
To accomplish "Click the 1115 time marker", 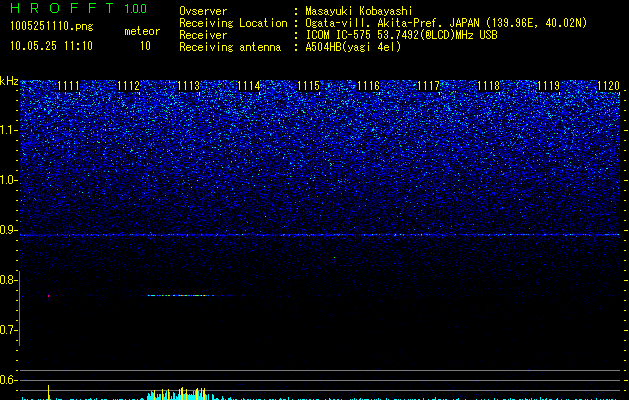I will (308, 86).
